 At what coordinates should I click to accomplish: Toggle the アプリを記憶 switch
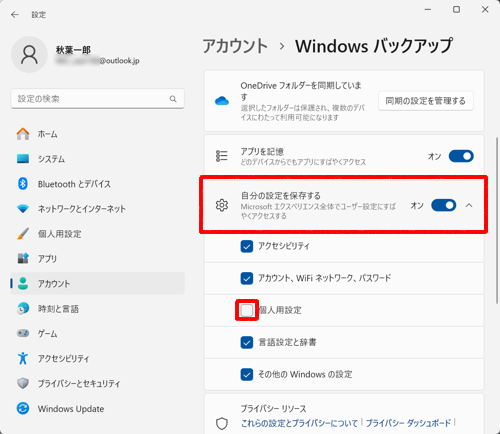pyautogui.click(x=461, y=156)
